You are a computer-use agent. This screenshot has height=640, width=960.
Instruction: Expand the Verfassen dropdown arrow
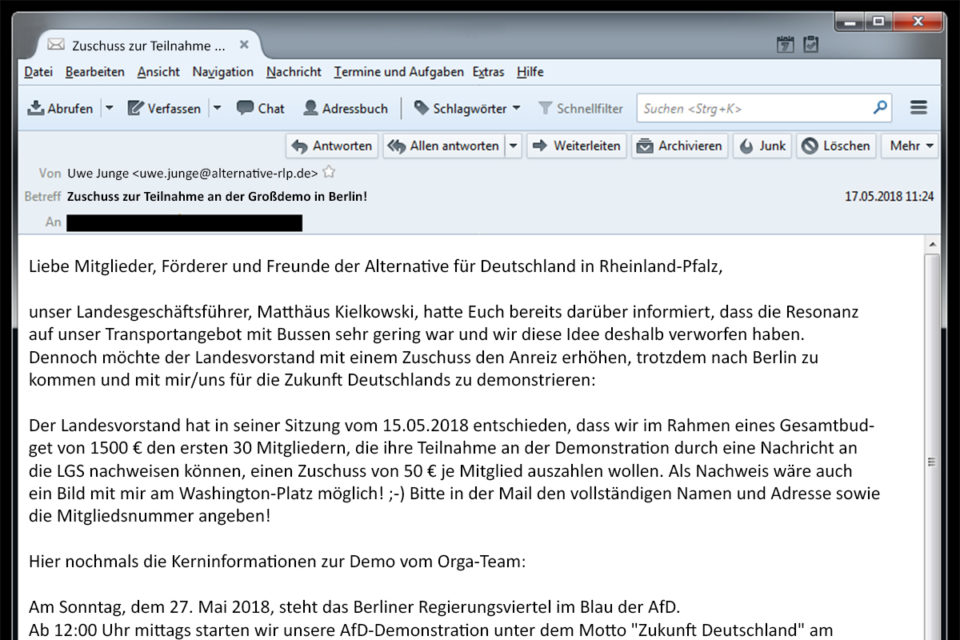[217, 108]
